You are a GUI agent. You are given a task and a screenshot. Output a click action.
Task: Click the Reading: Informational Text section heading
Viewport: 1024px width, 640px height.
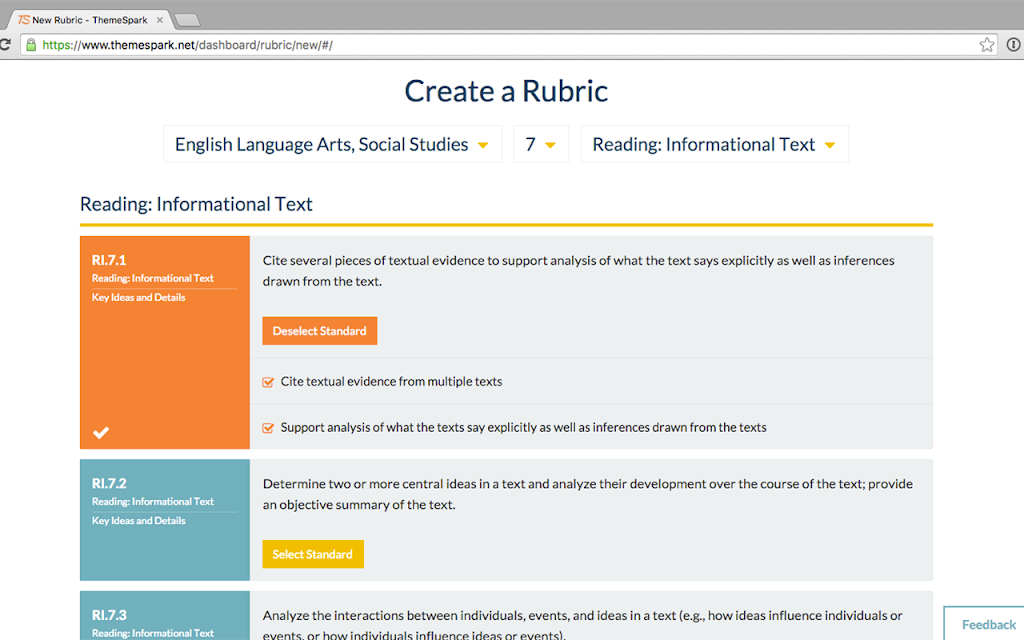196,204
